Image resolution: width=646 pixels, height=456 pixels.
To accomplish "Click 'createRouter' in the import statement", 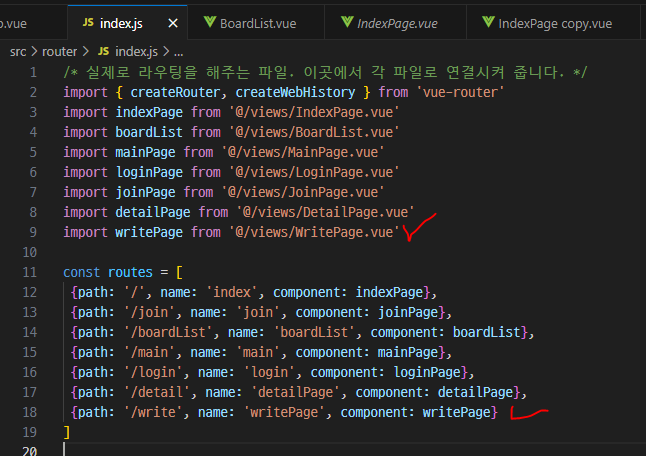I will (175, 92).
